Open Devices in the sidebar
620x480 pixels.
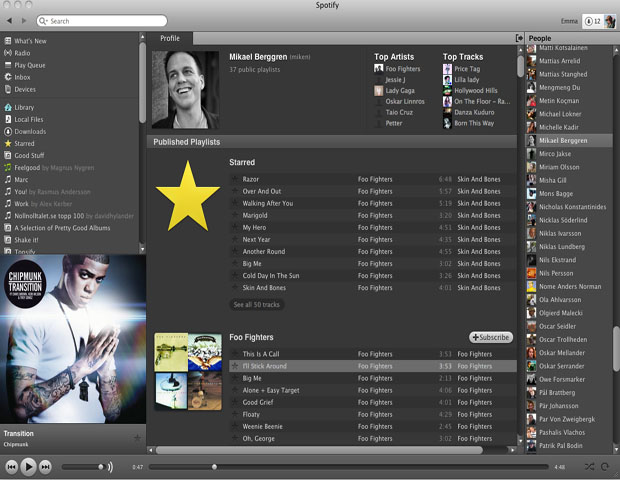pyautogui.click(x=25, y=89)
